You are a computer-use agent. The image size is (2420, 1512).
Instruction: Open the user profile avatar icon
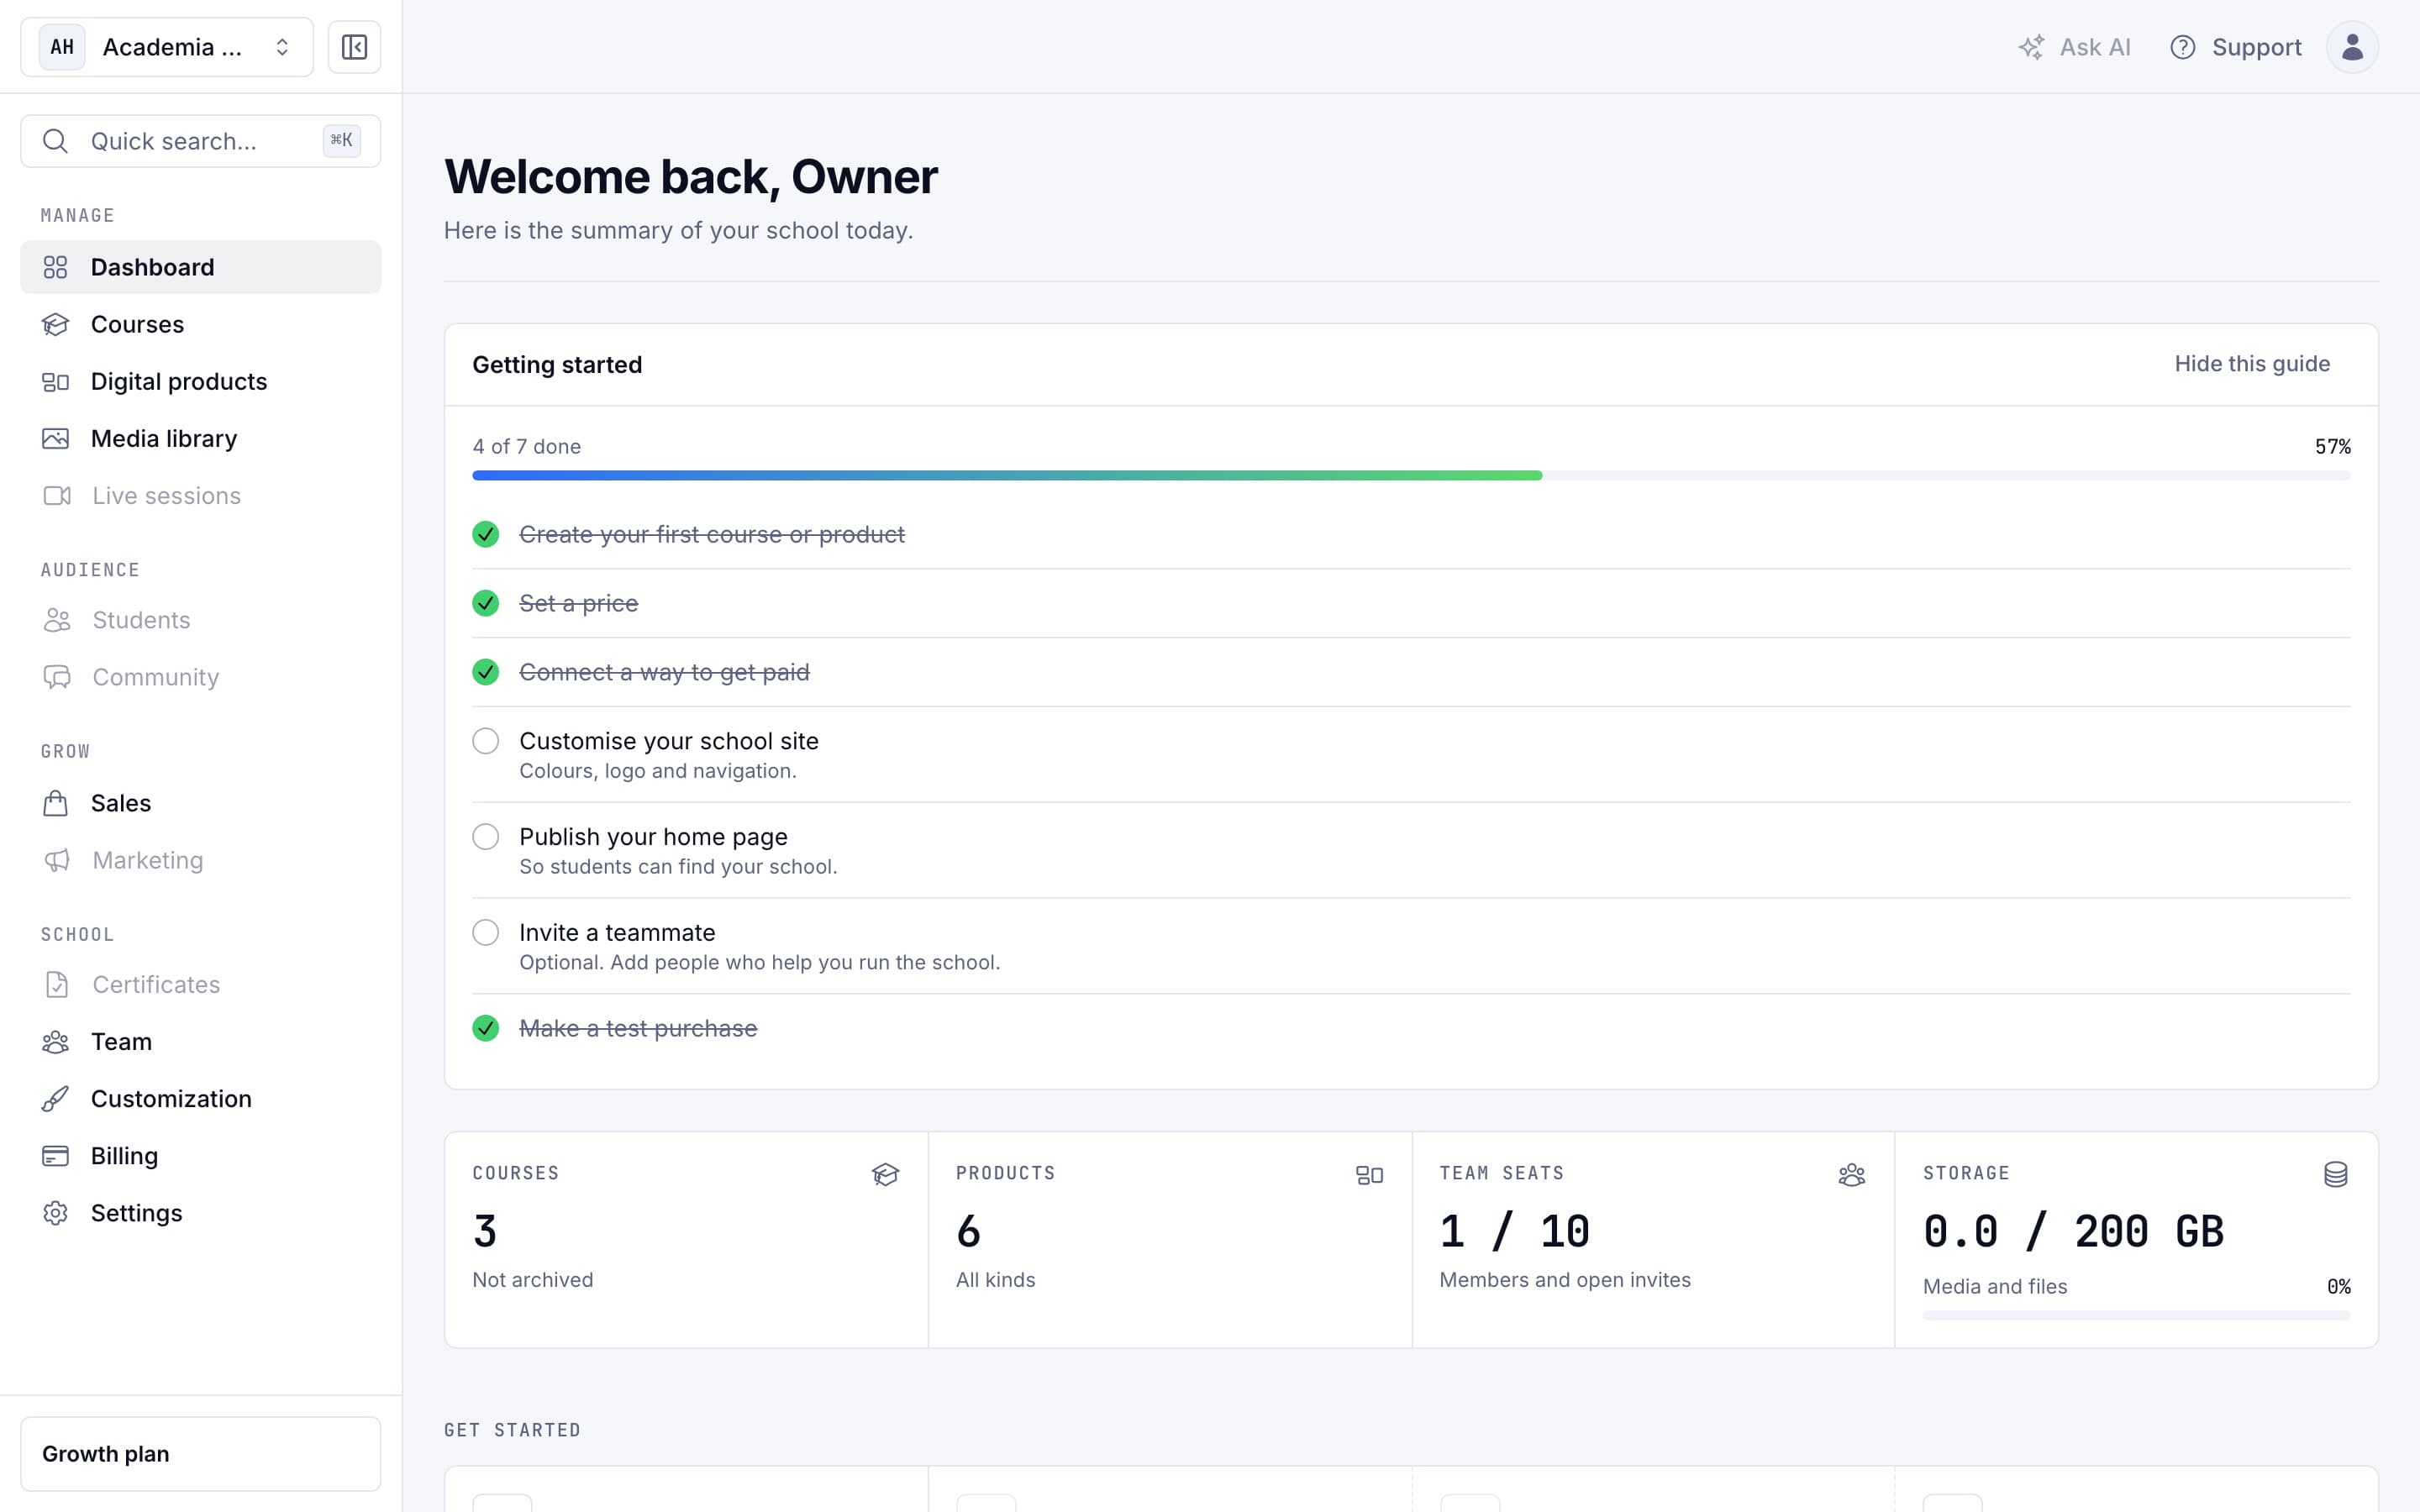(x=2352, y=47)
